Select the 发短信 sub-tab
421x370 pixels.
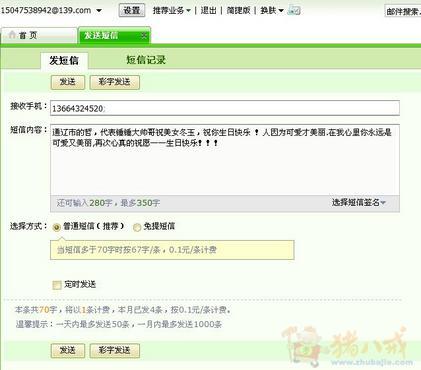(x=64, y=60)
